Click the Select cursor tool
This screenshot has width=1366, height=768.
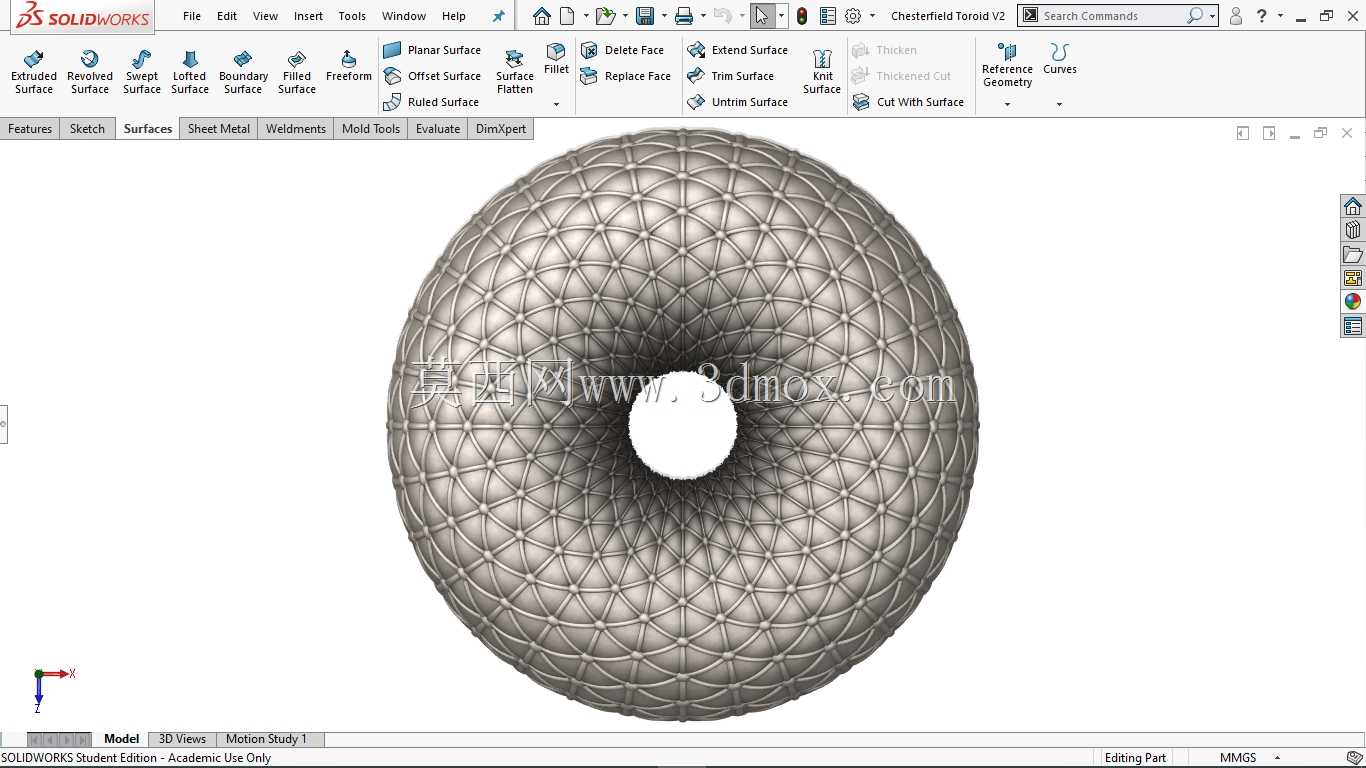762,16
